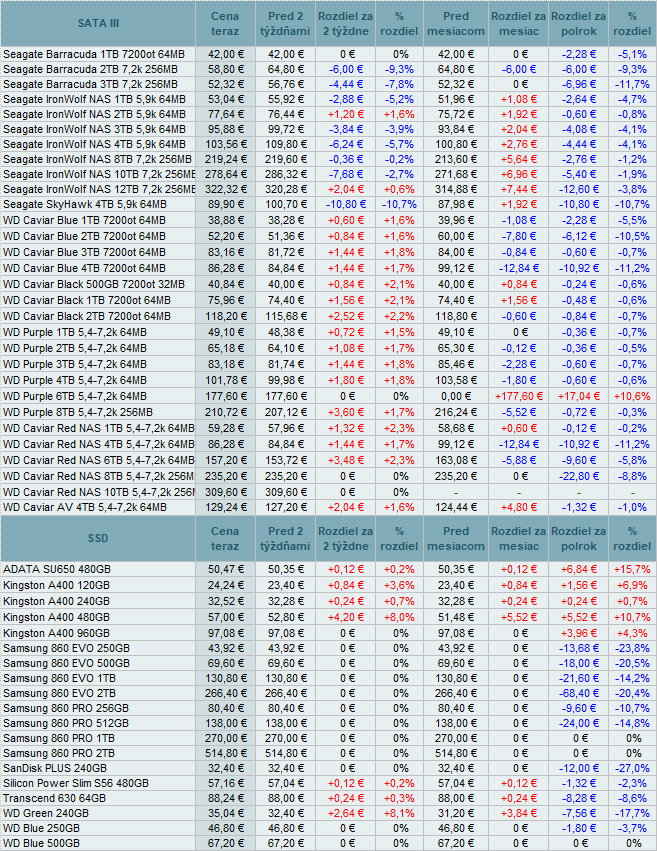Select the WD Blue 250GB row name
This screenshot has height=851, width=657.
(x=41, y=829)
